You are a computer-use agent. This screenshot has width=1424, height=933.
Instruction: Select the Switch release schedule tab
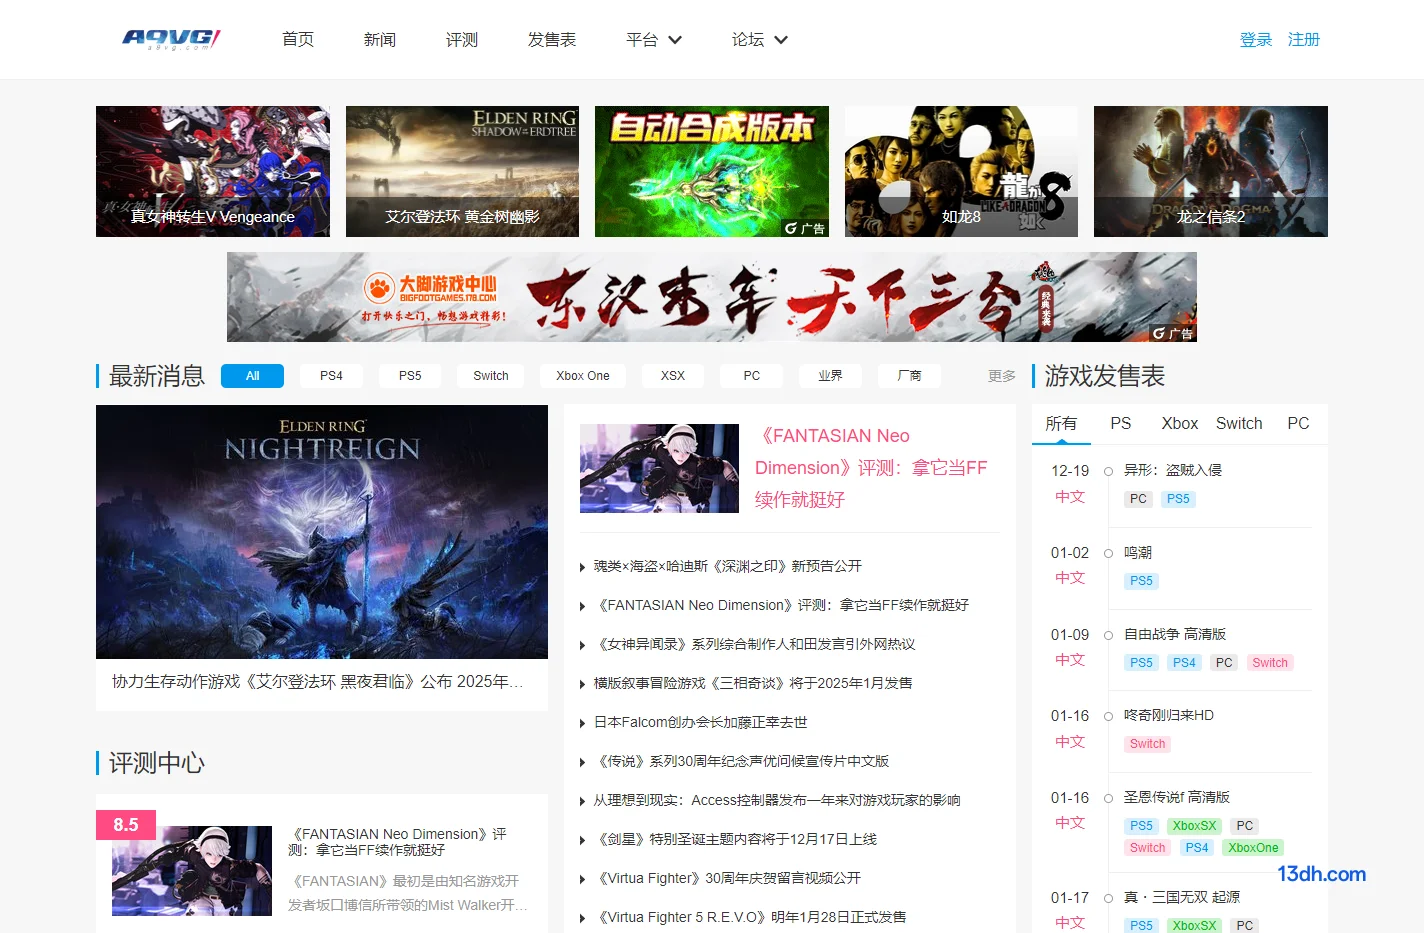pos(1239,424)
